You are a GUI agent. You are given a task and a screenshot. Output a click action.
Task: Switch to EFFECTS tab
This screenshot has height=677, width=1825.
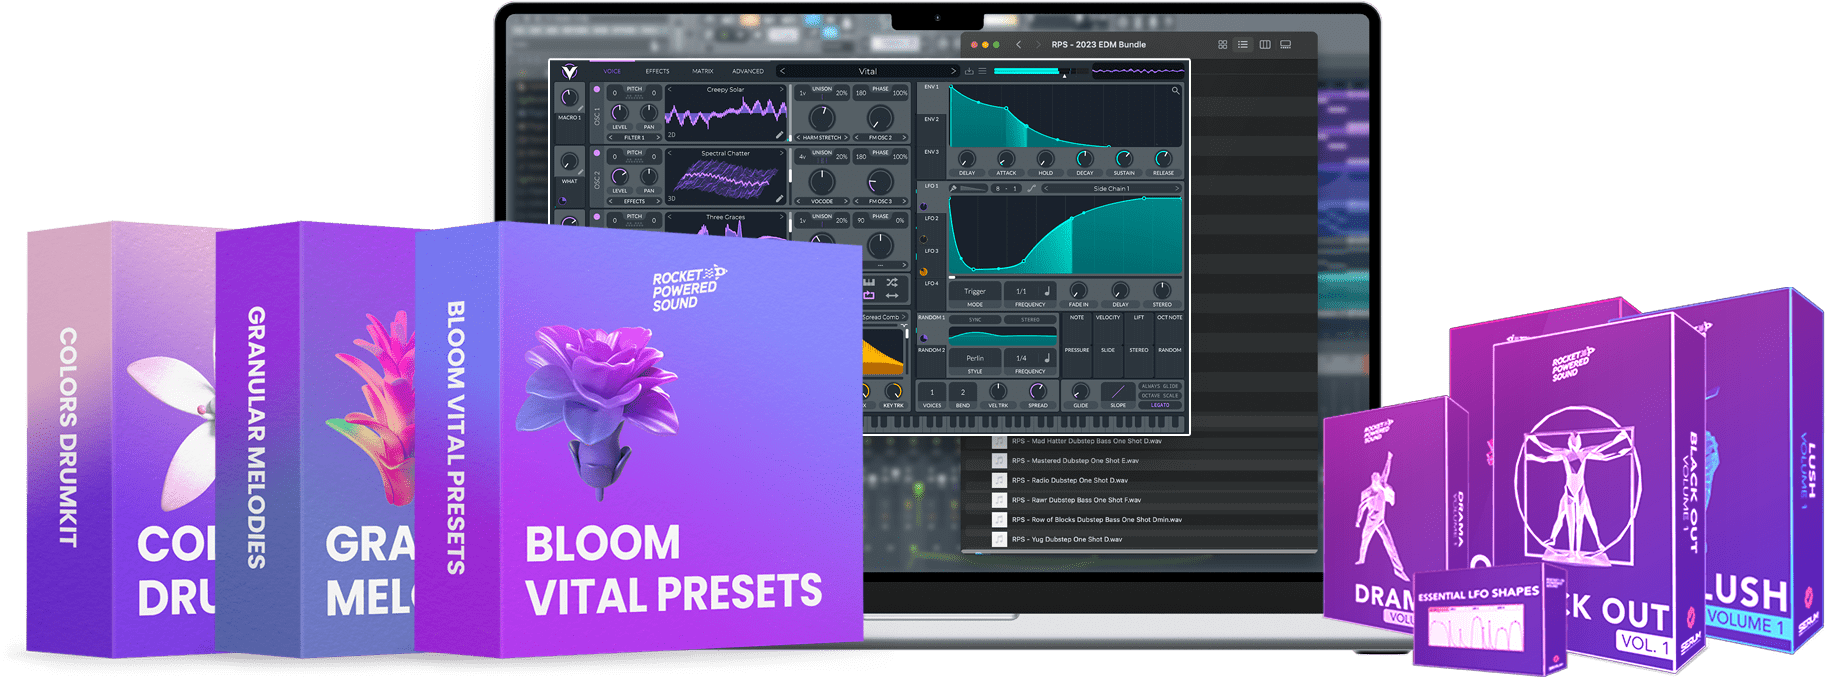657,71
